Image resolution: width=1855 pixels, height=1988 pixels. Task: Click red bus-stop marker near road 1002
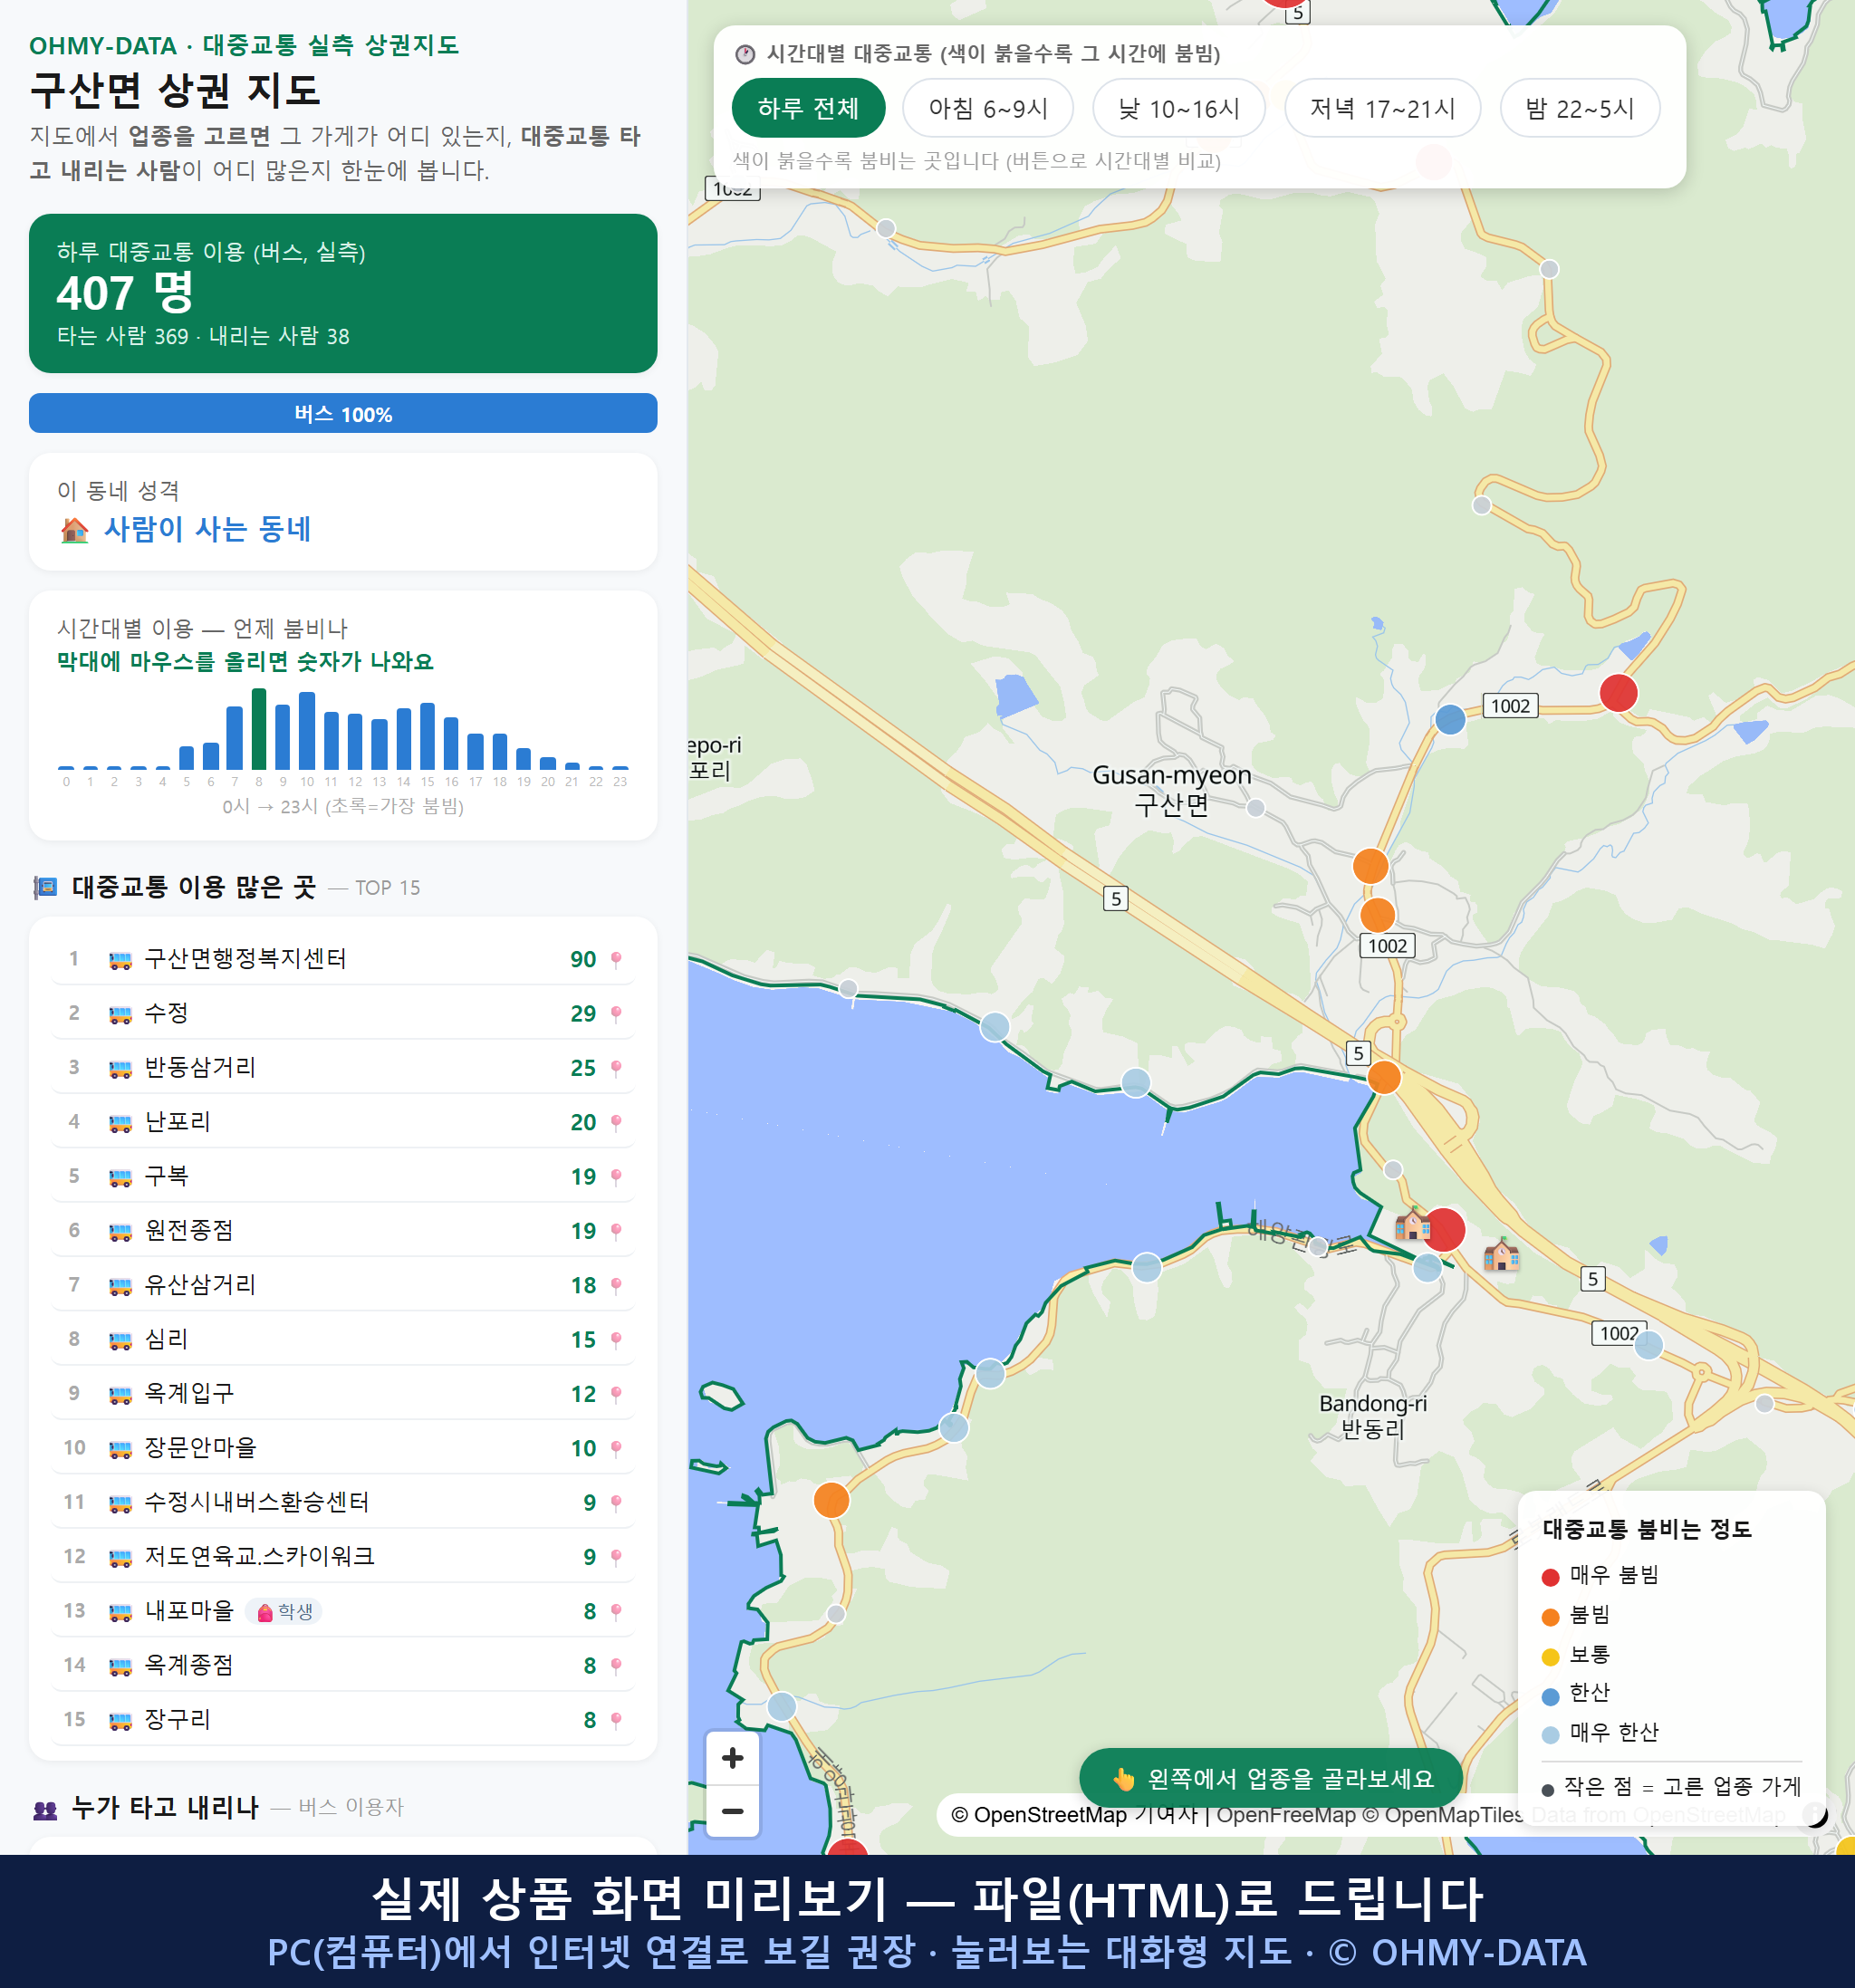point(1618,692)
